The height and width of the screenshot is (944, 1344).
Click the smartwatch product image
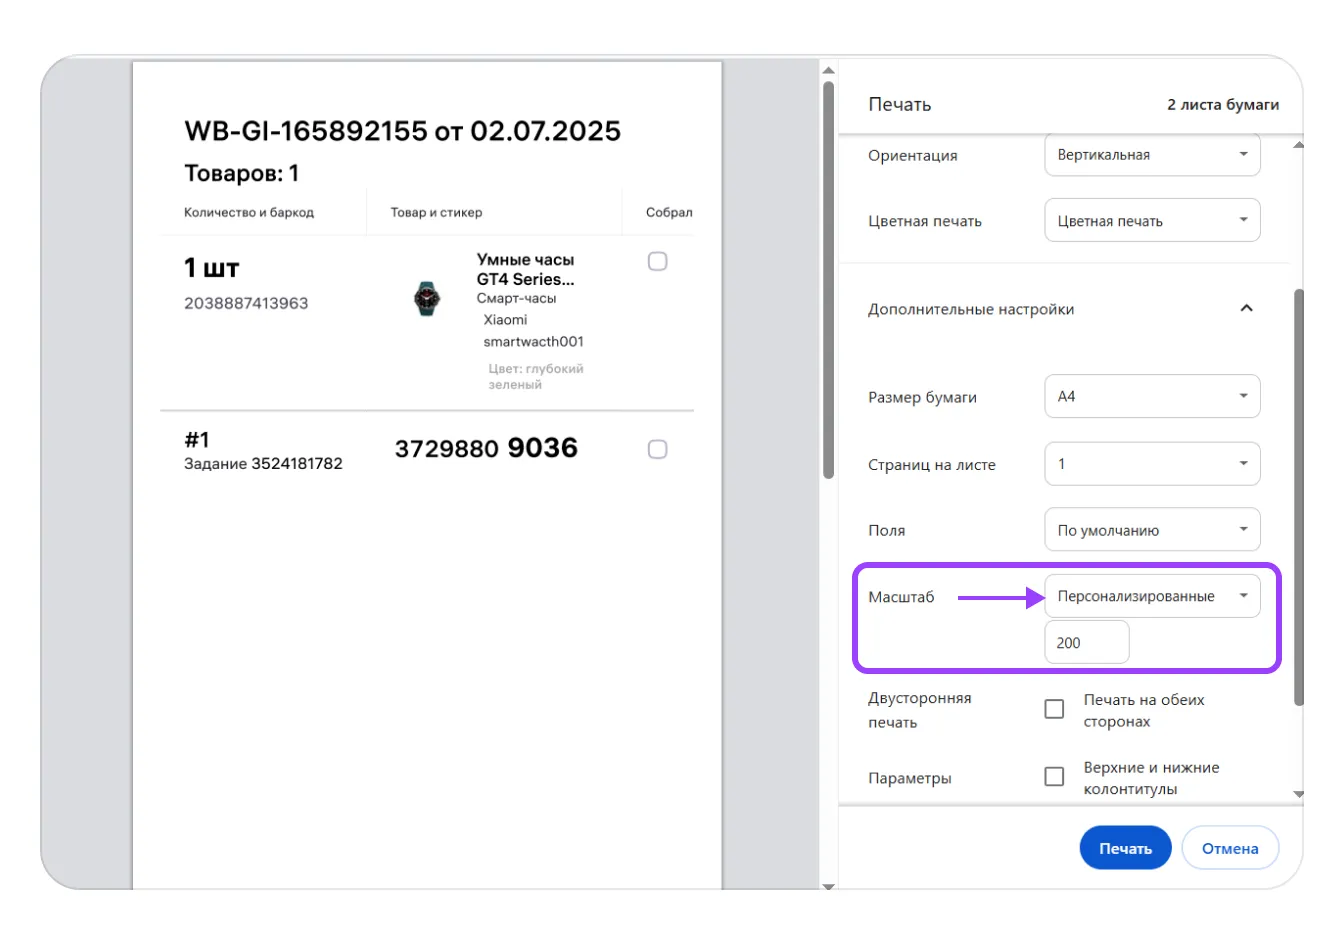coord(427,298)
